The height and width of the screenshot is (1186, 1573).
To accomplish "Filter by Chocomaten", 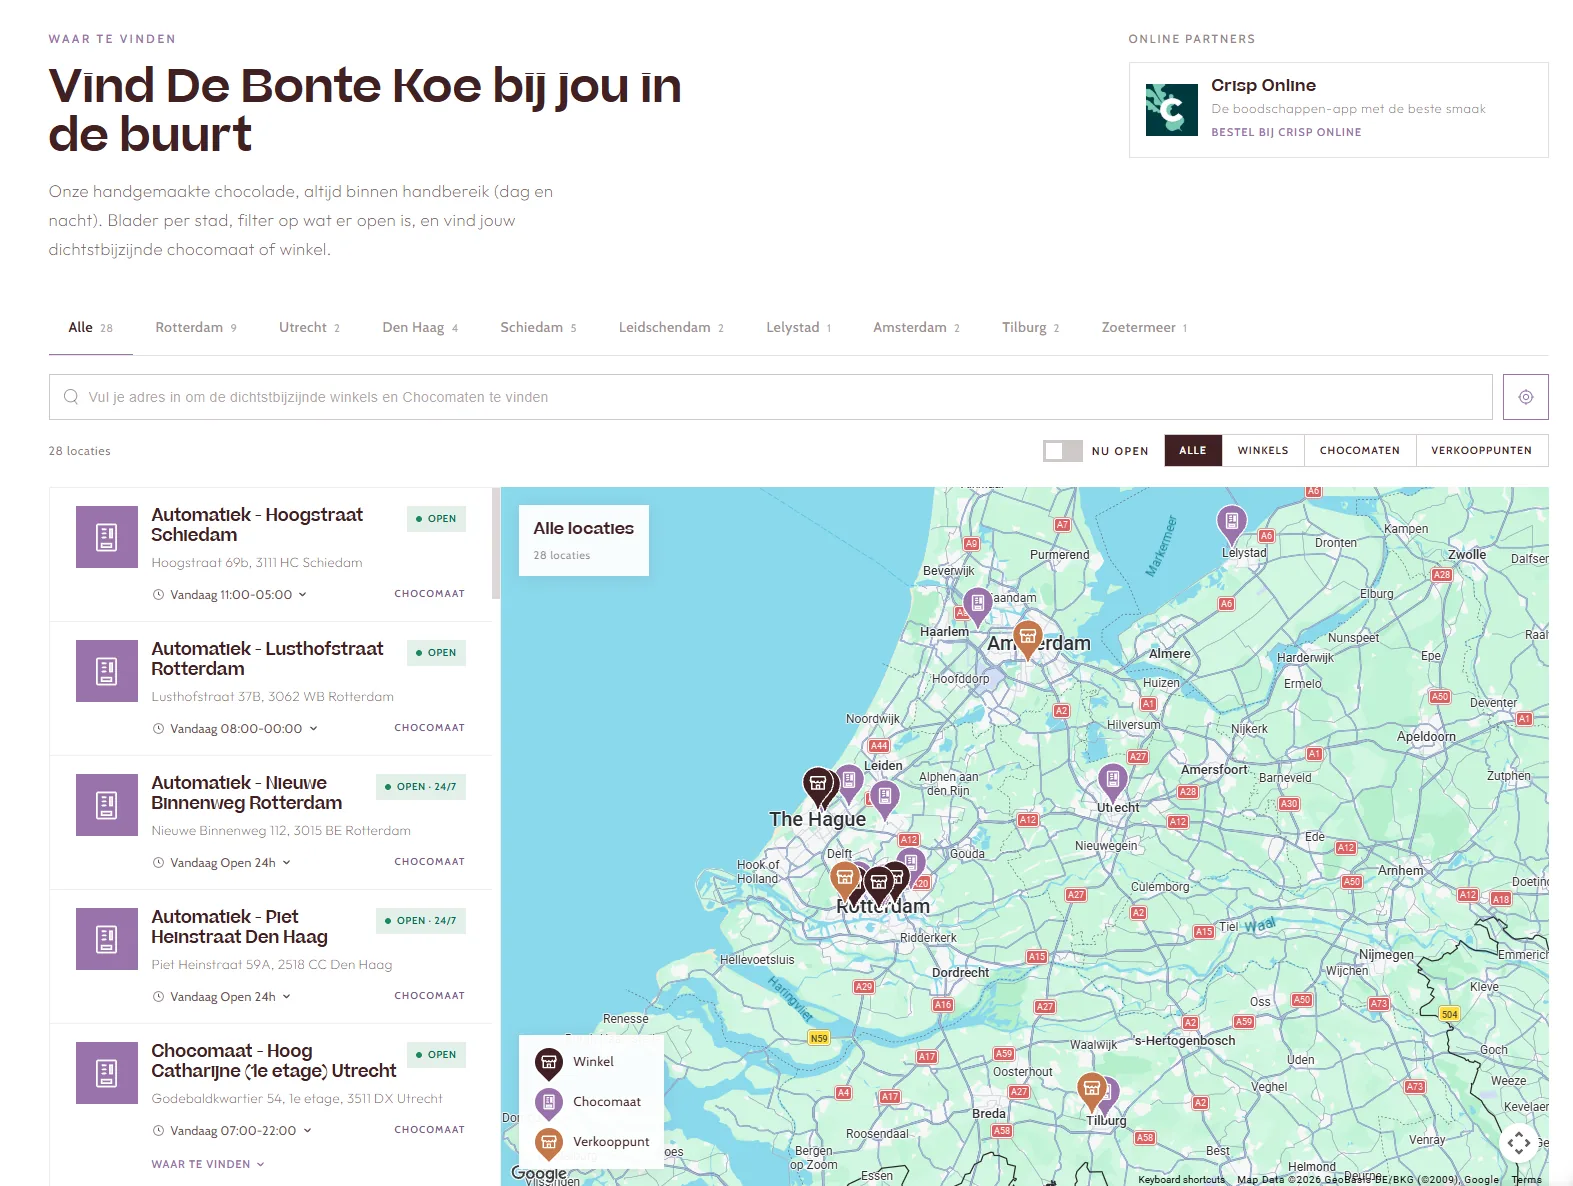I will coord(1359,451).
